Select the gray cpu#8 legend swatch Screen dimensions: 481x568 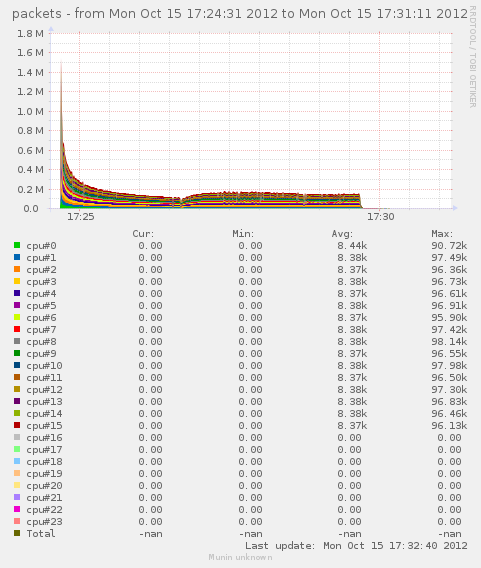tap(17, 341)
